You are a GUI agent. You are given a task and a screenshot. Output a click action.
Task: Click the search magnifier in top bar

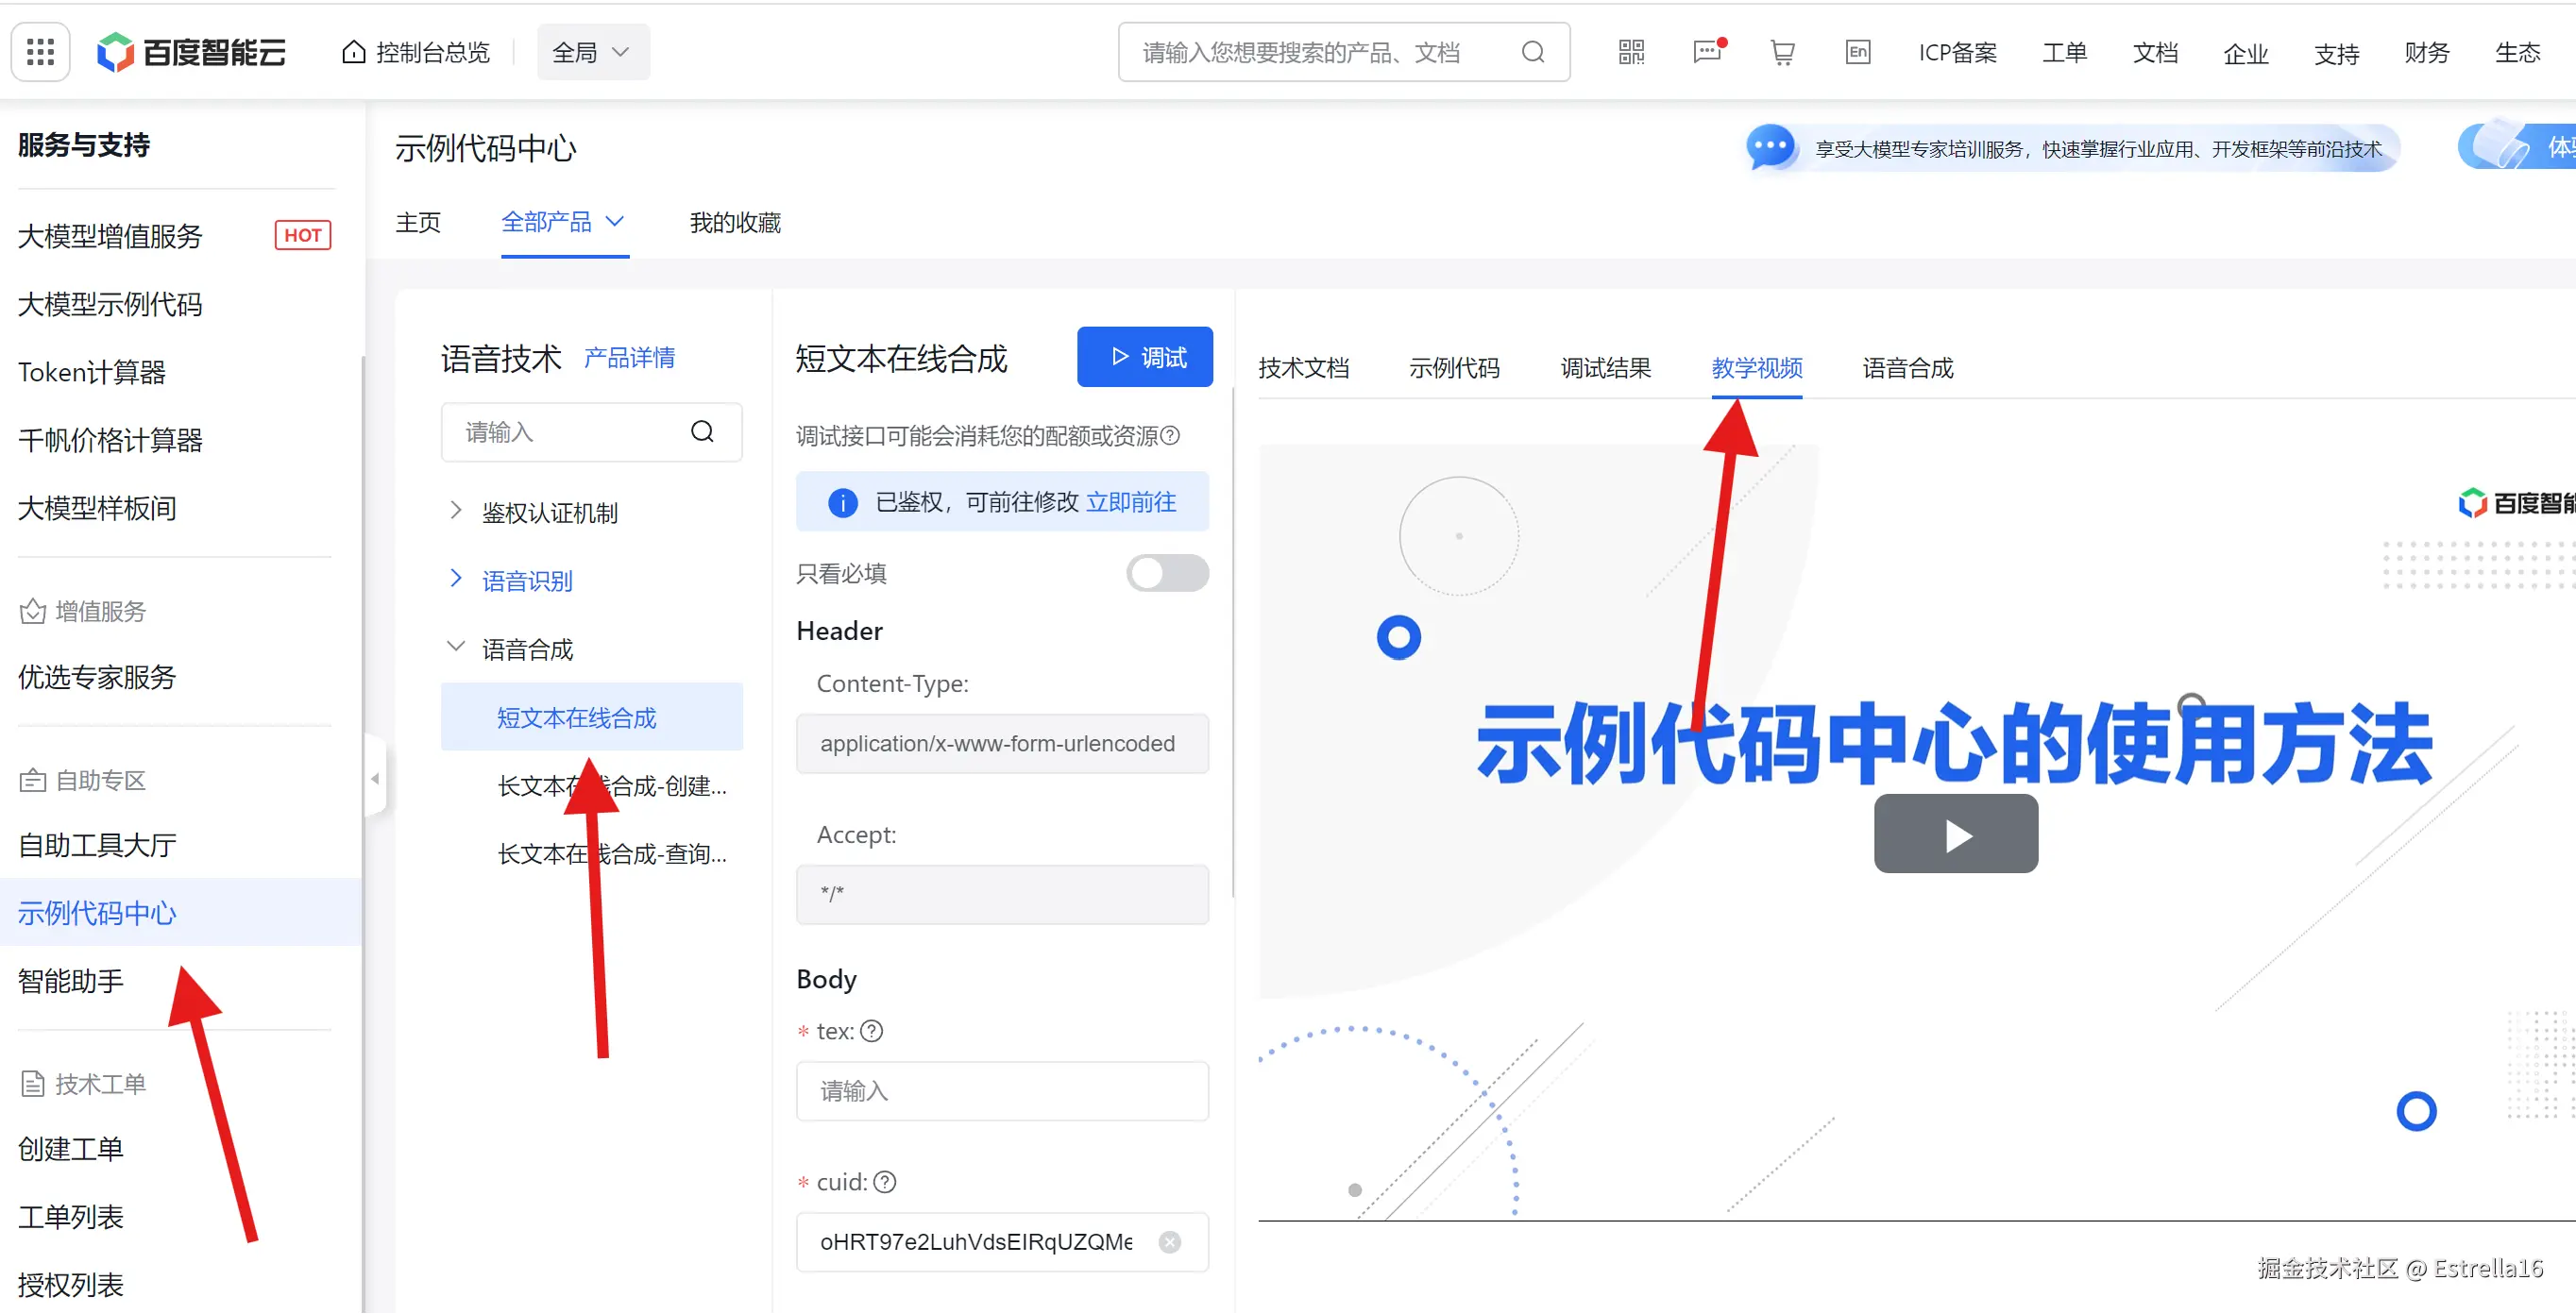[x=1532, y=52]
